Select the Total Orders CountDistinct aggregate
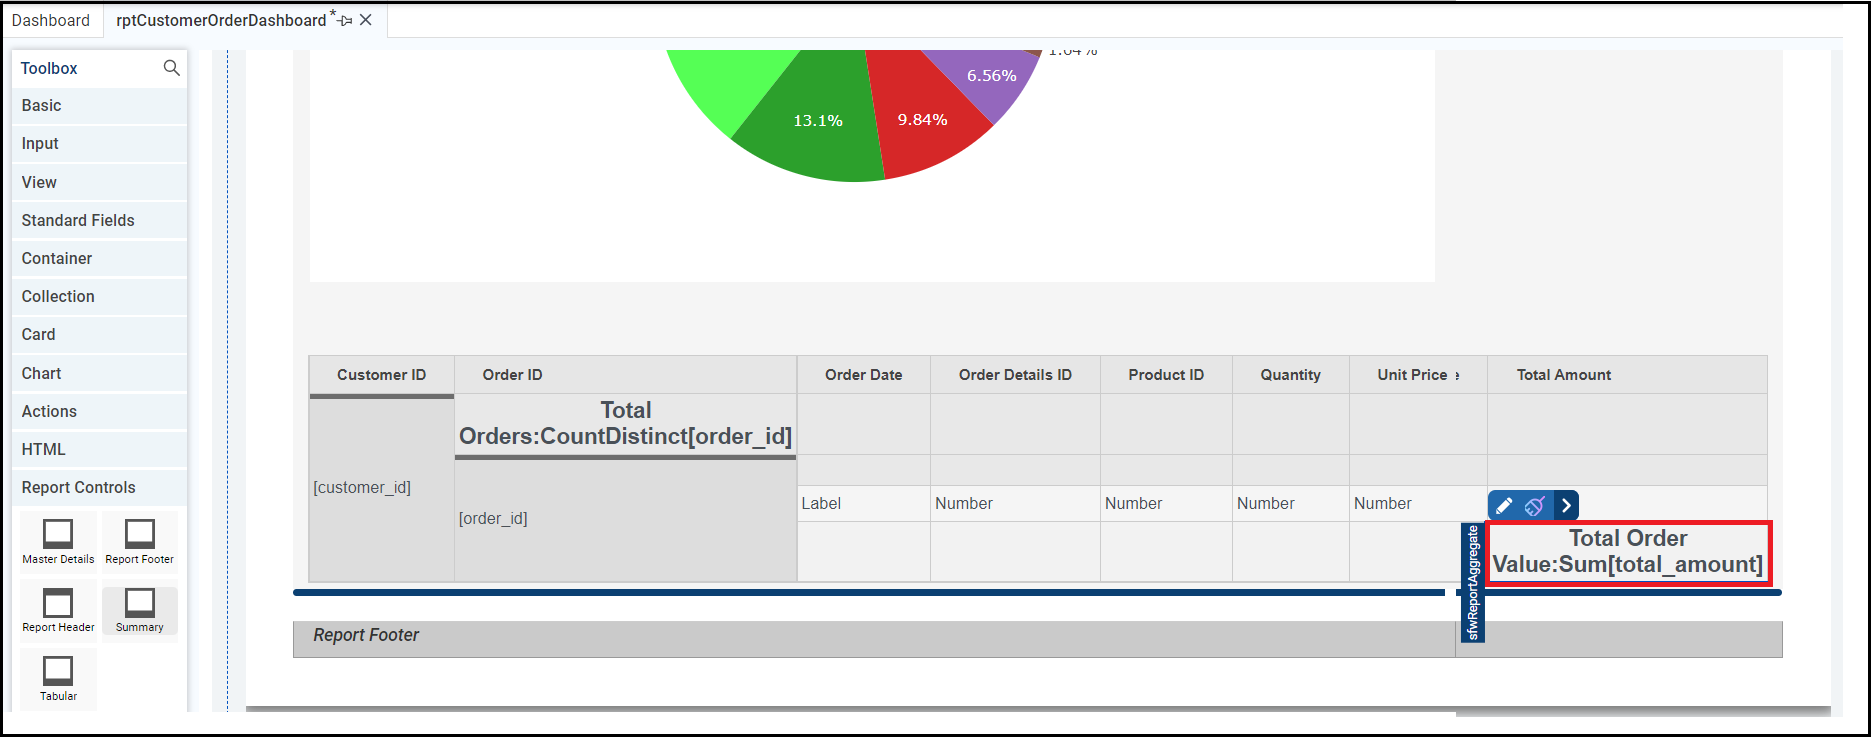 click(625, 424)
